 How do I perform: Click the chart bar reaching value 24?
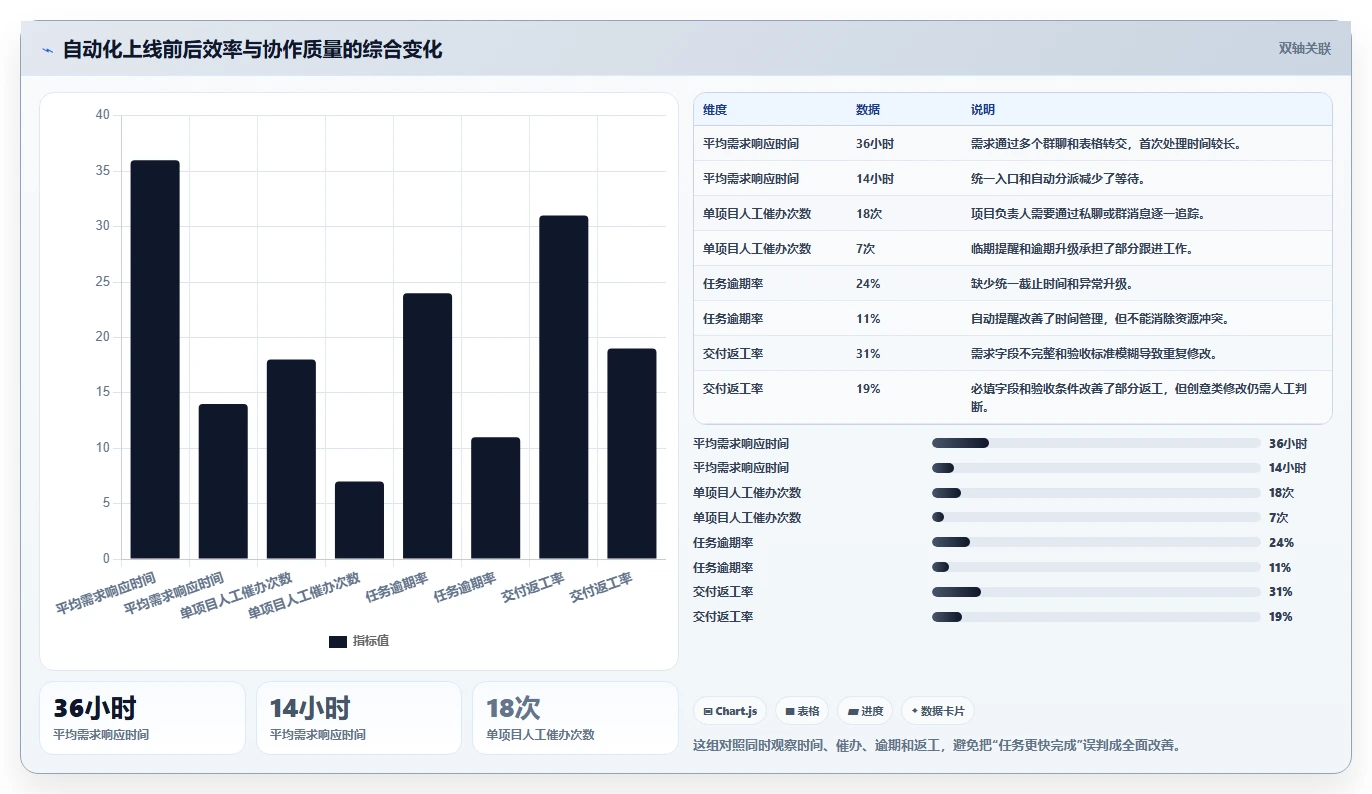[427, 426]
